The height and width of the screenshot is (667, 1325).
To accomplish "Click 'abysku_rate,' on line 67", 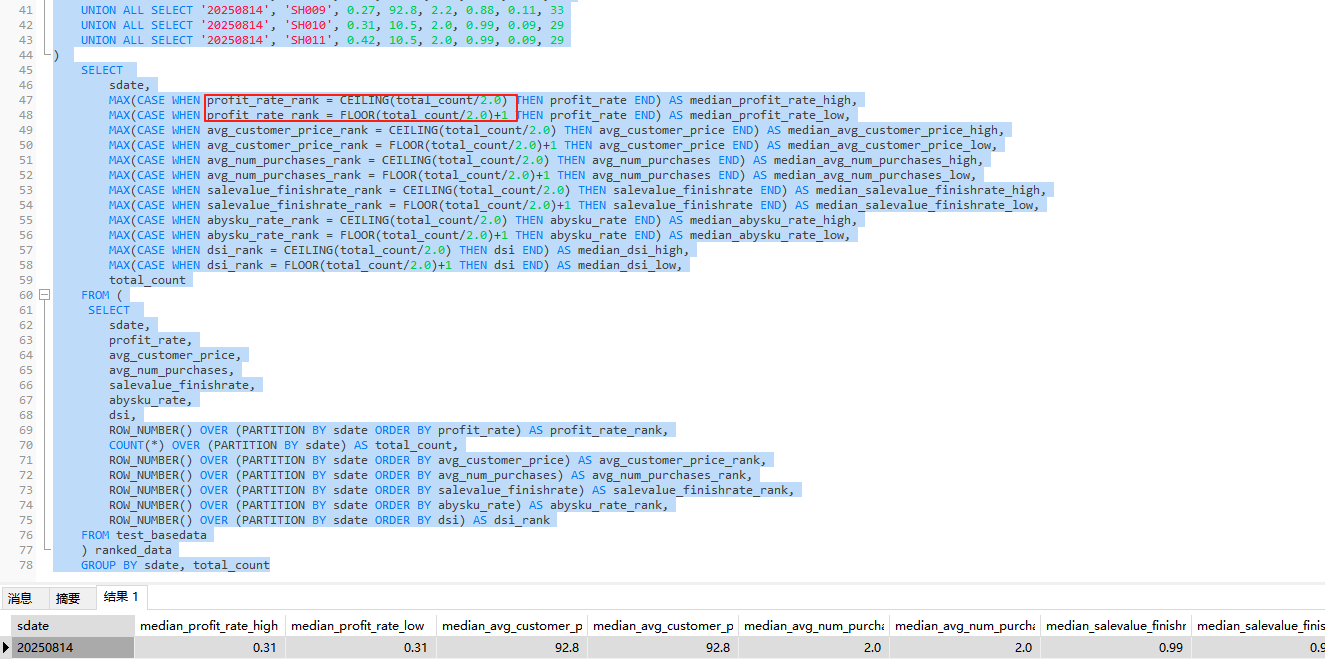I will point(151,400).
